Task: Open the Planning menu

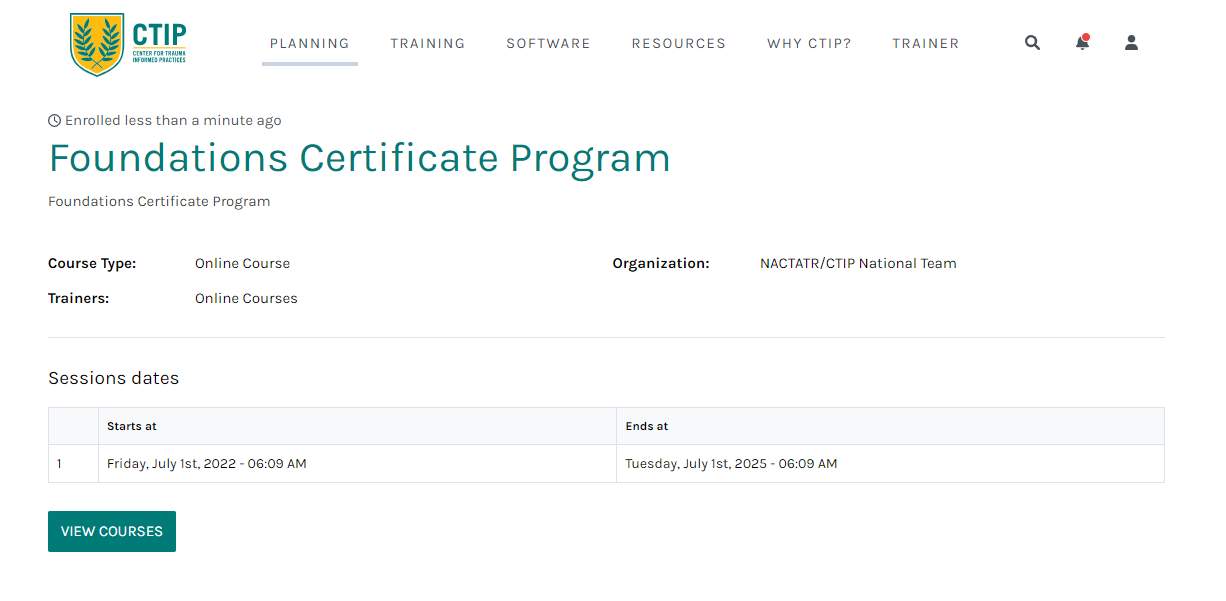Action: [x=310, y=43]
